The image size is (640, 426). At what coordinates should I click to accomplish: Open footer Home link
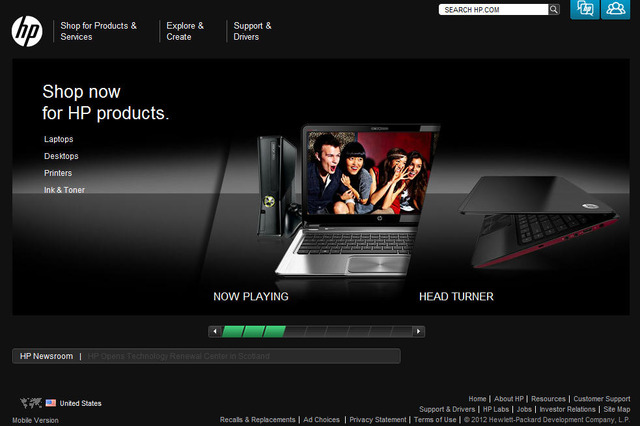477,399
